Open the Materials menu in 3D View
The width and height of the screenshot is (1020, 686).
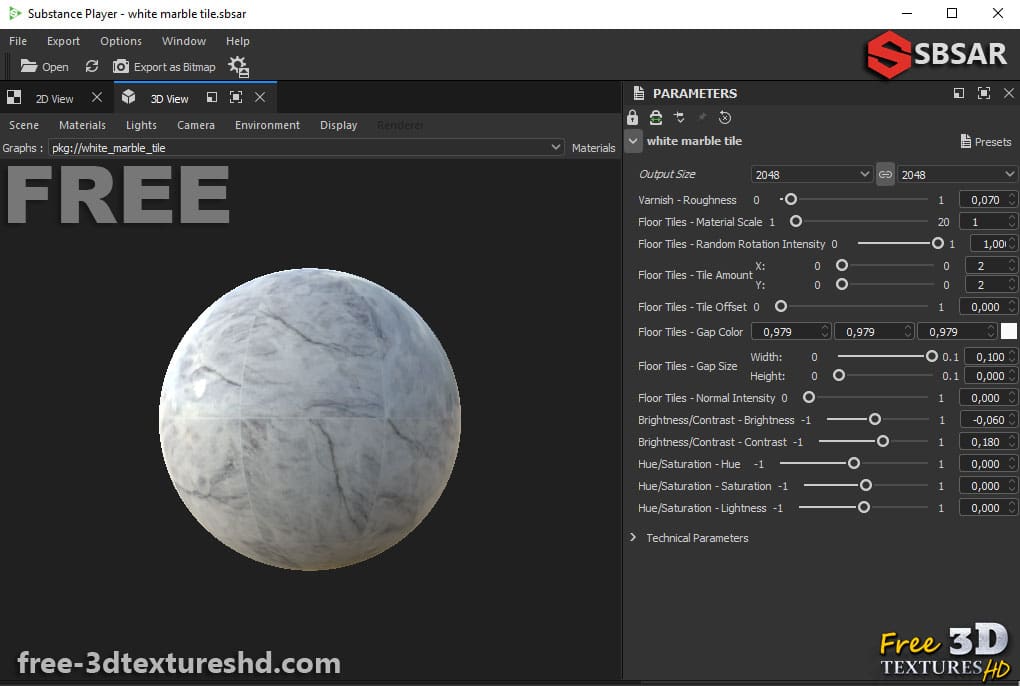[82, 125]
